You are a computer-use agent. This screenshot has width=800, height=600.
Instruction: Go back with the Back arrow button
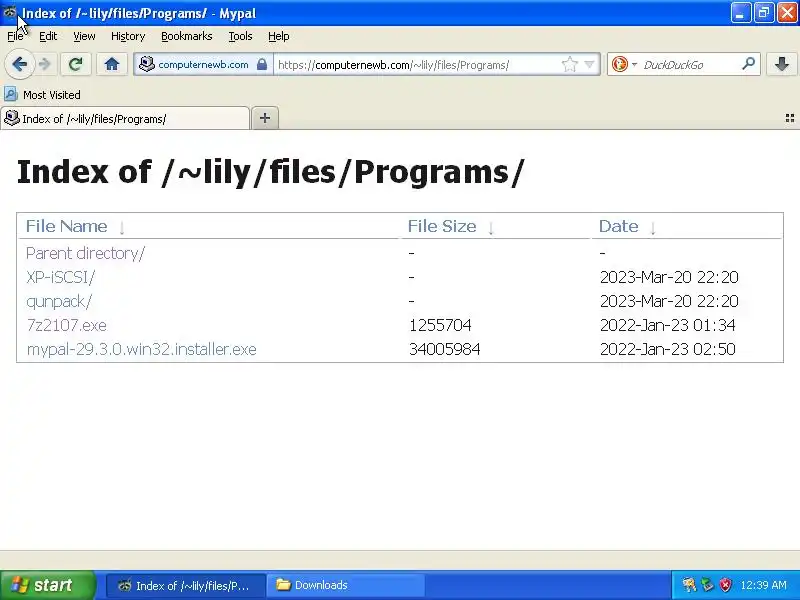pos(20,64)
